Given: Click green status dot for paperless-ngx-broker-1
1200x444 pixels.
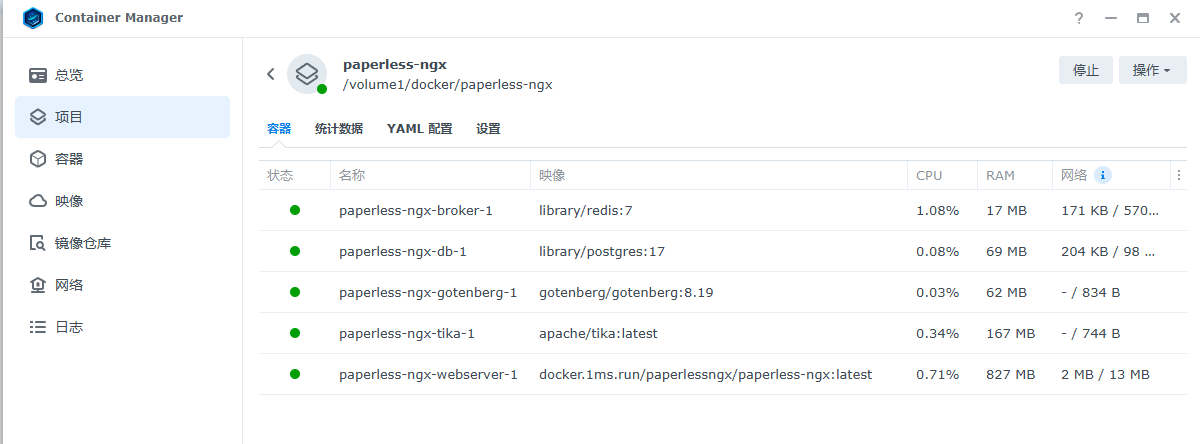Looking at the screenshot, I should [295, 210].
